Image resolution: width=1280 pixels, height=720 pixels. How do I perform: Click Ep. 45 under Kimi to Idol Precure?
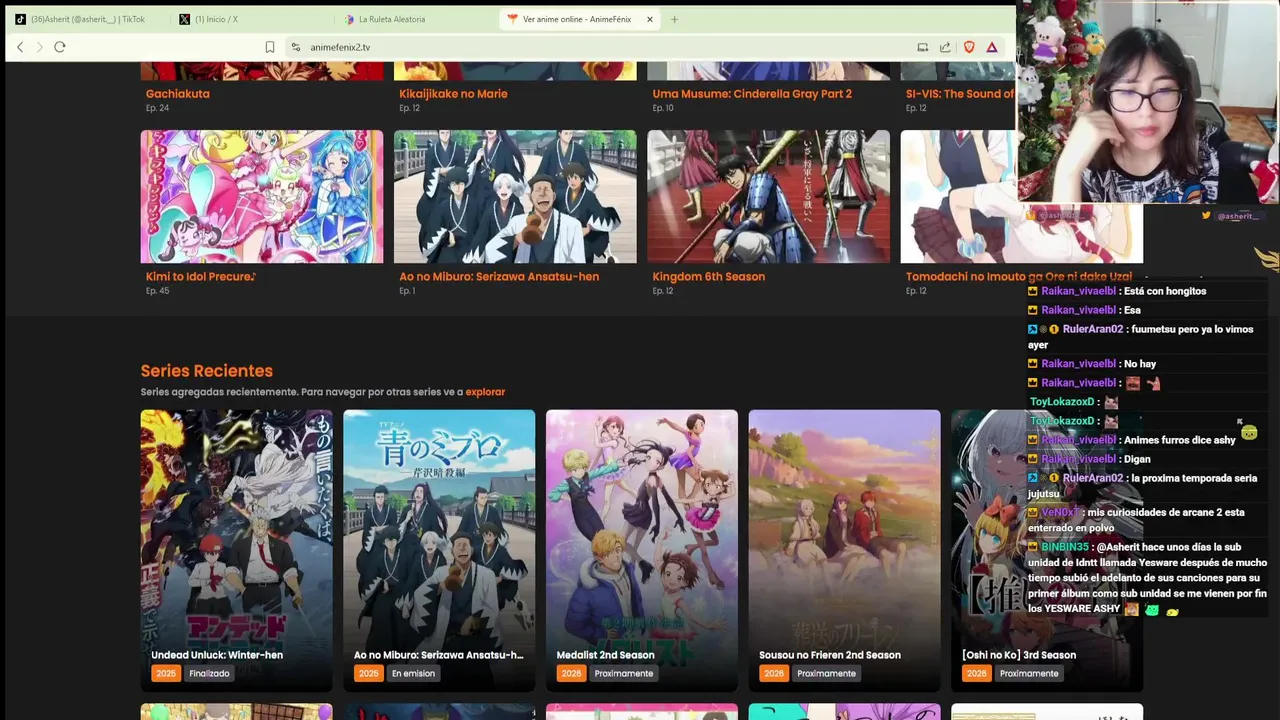(158, 291)
